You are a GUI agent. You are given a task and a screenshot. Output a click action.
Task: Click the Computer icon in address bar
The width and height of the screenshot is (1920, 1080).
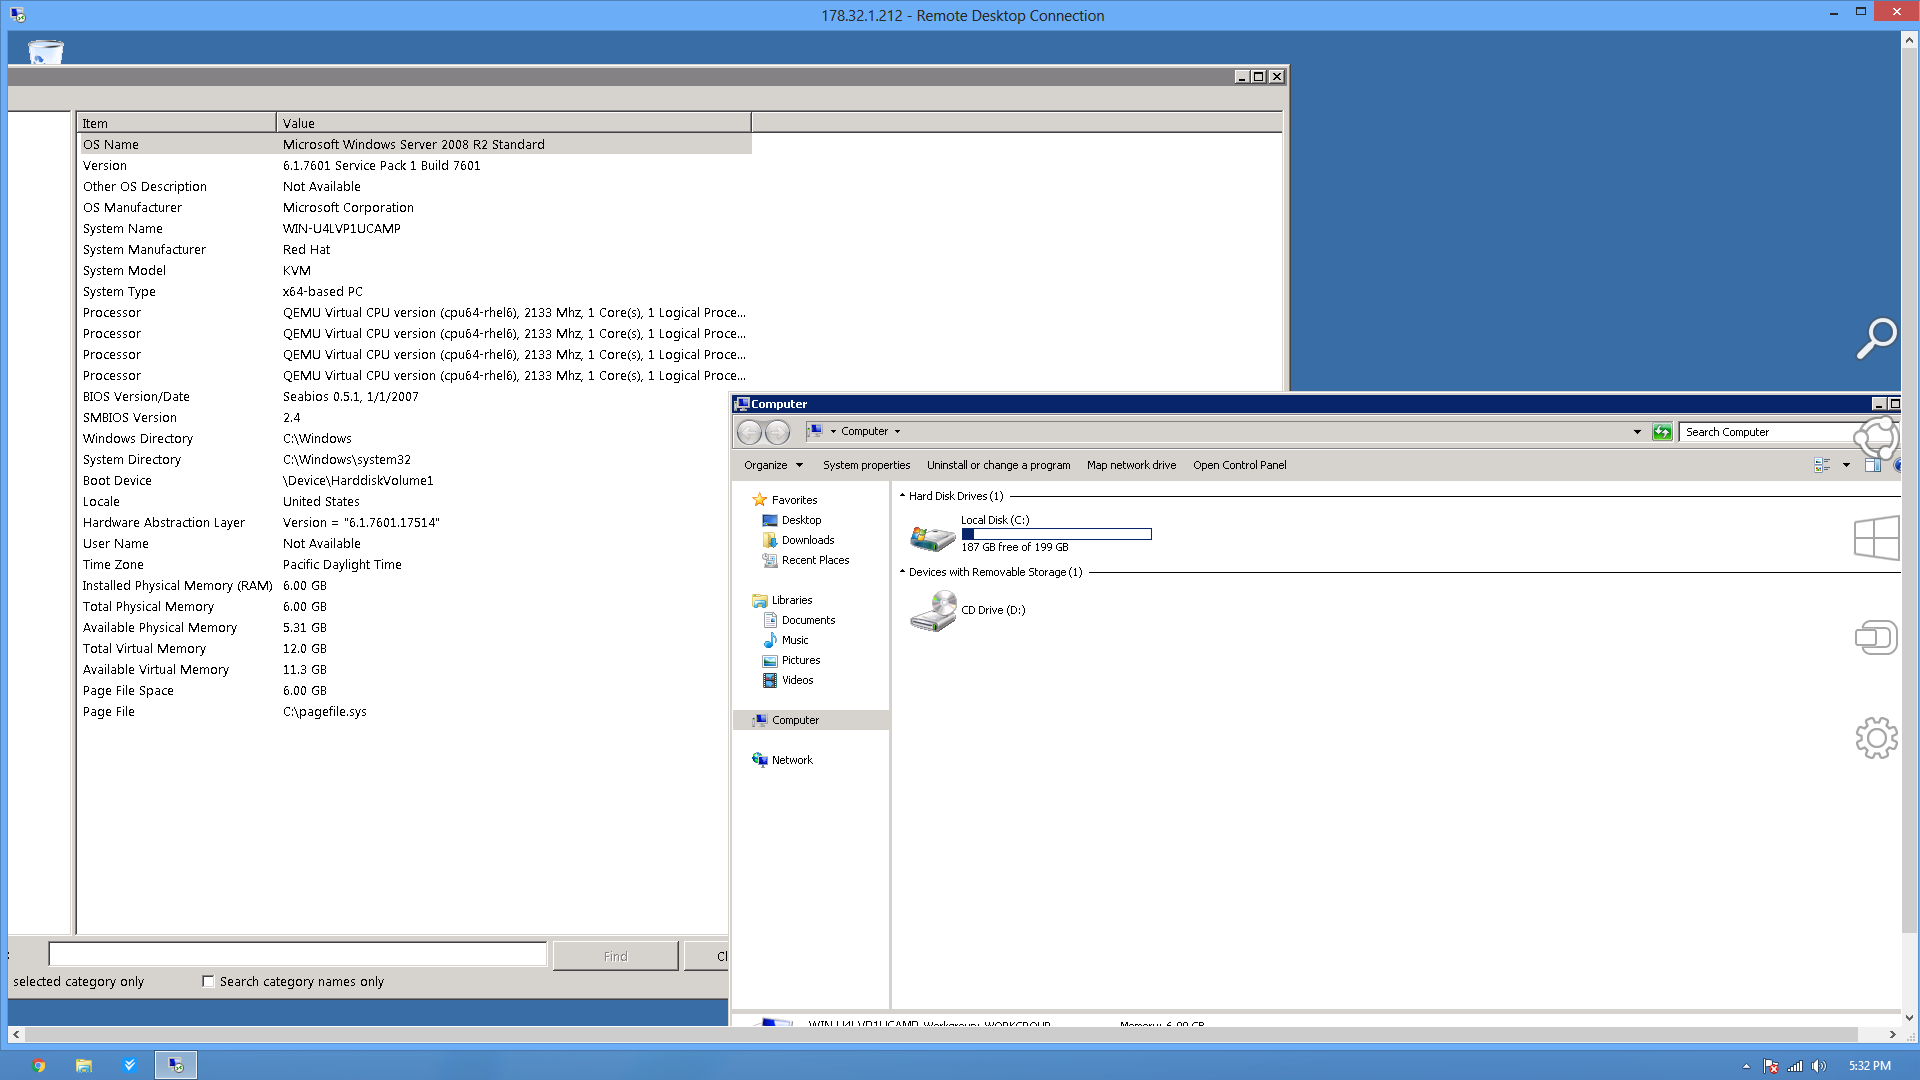click(x=816, y=432)
